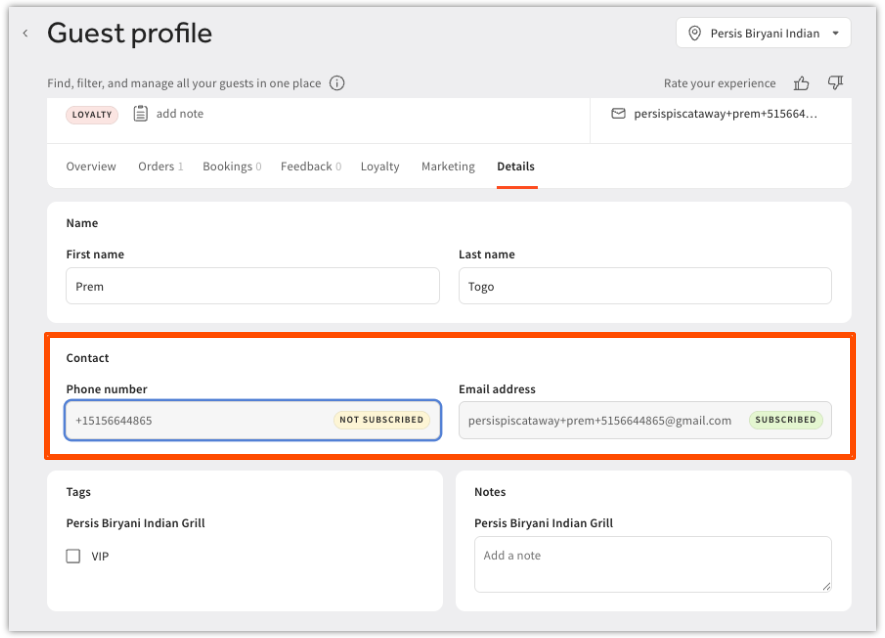Click the add note clipboard icon

pyautogui.click(x=141, y=114)
